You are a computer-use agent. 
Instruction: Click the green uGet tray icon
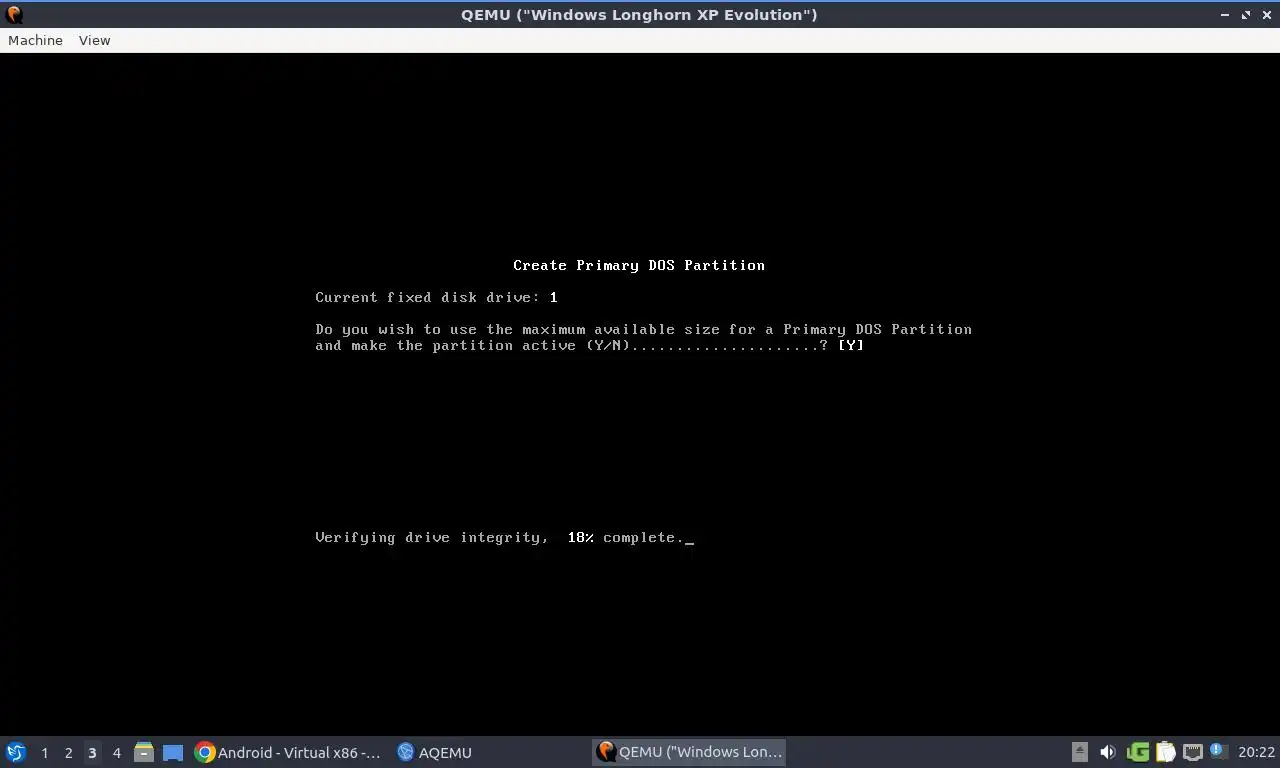coord(1138,752)
